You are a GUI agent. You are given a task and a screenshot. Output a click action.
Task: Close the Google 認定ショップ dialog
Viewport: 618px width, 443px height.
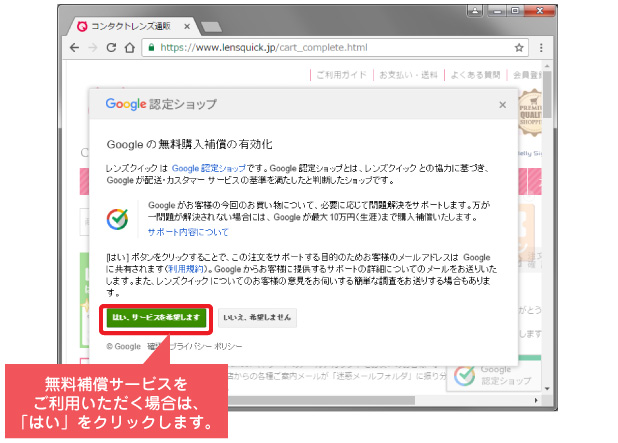click(x=503, y=105)
